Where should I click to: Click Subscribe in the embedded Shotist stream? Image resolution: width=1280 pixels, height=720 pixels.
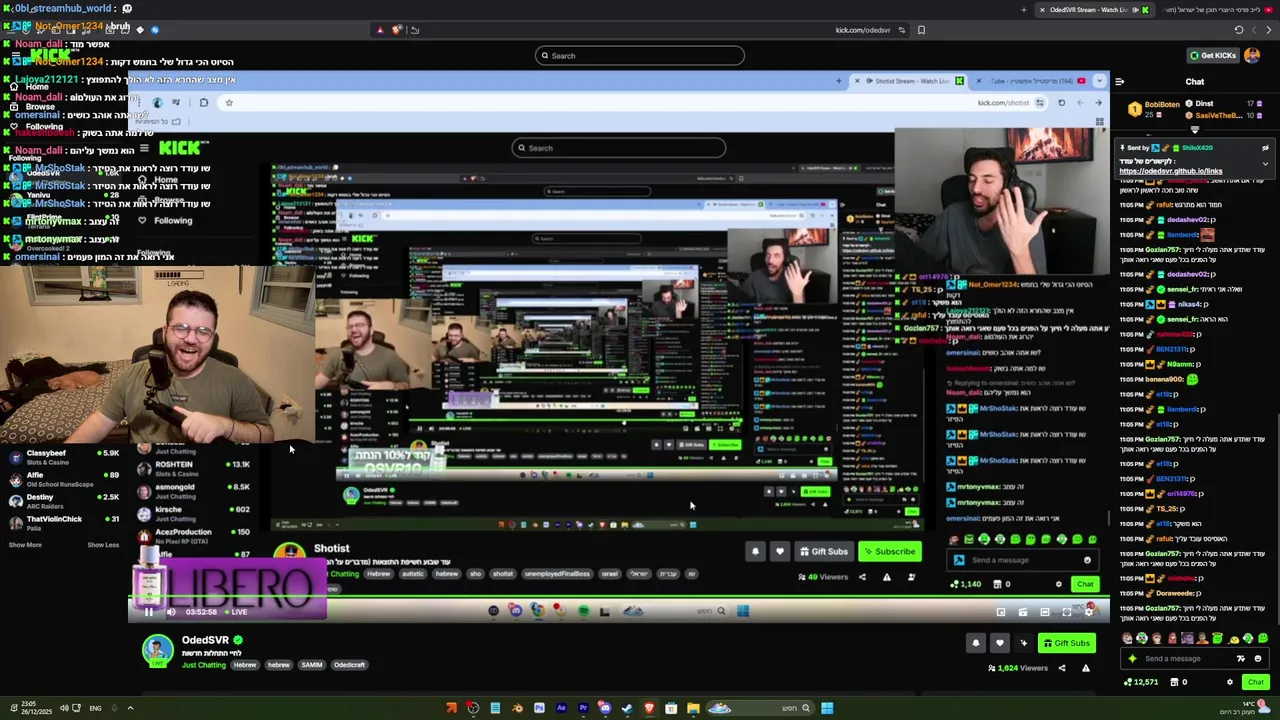point(890,551)
